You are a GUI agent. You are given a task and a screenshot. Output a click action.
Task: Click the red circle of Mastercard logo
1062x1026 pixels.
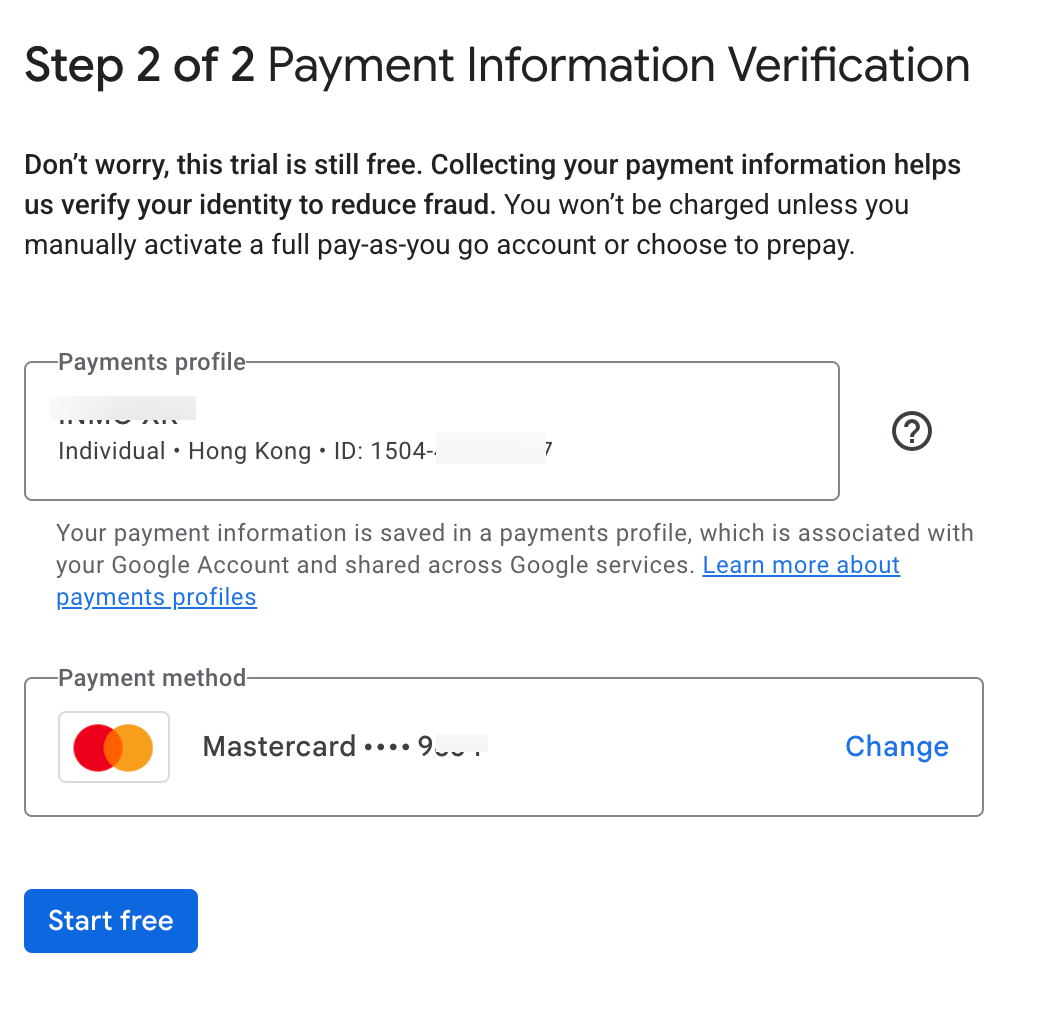[x=94, y=747]
